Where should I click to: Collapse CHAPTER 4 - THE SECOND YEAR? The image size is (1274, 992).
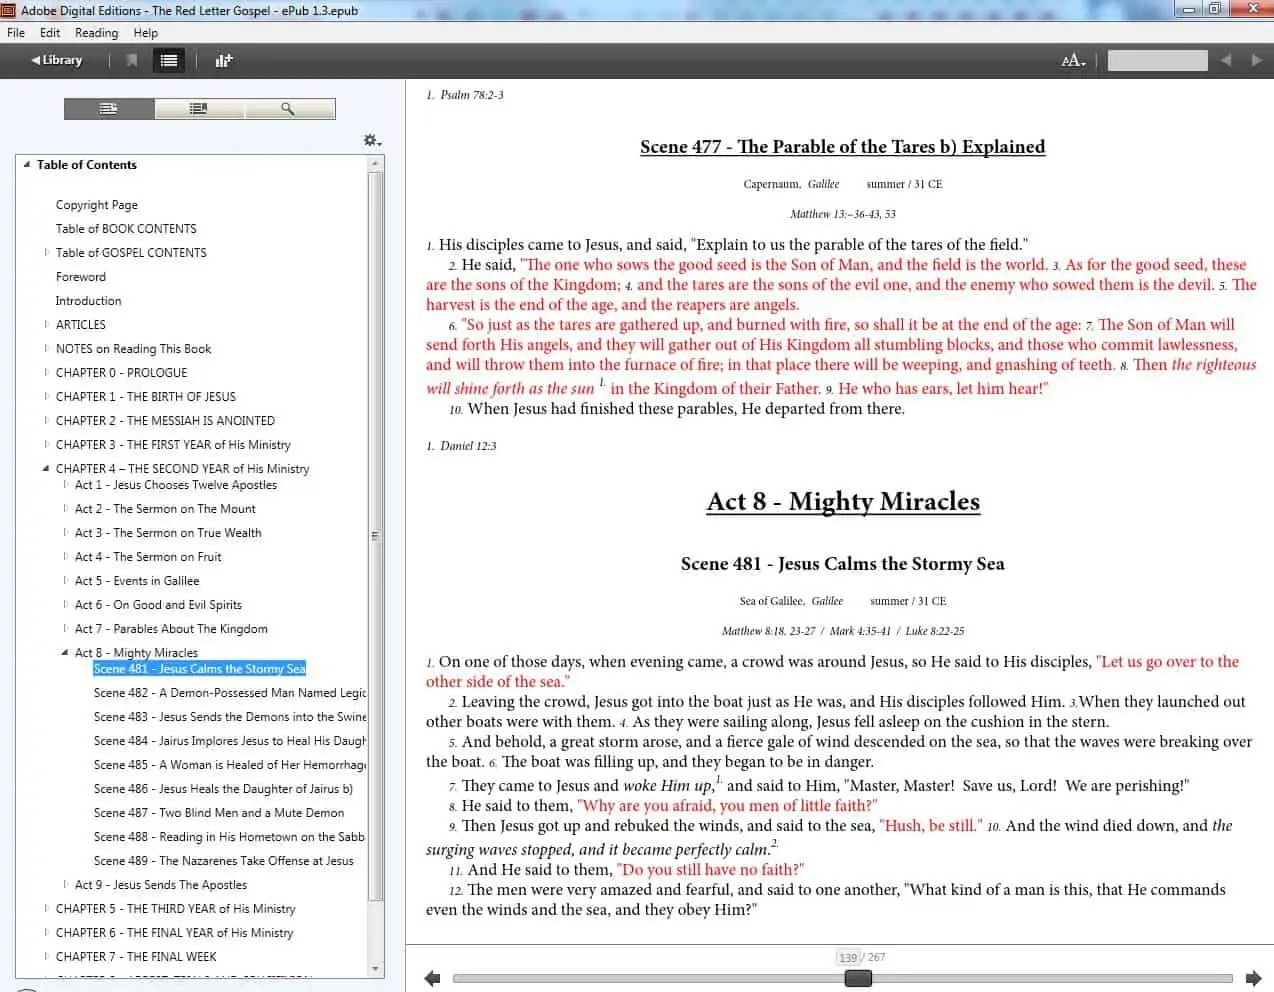(46, 469)
